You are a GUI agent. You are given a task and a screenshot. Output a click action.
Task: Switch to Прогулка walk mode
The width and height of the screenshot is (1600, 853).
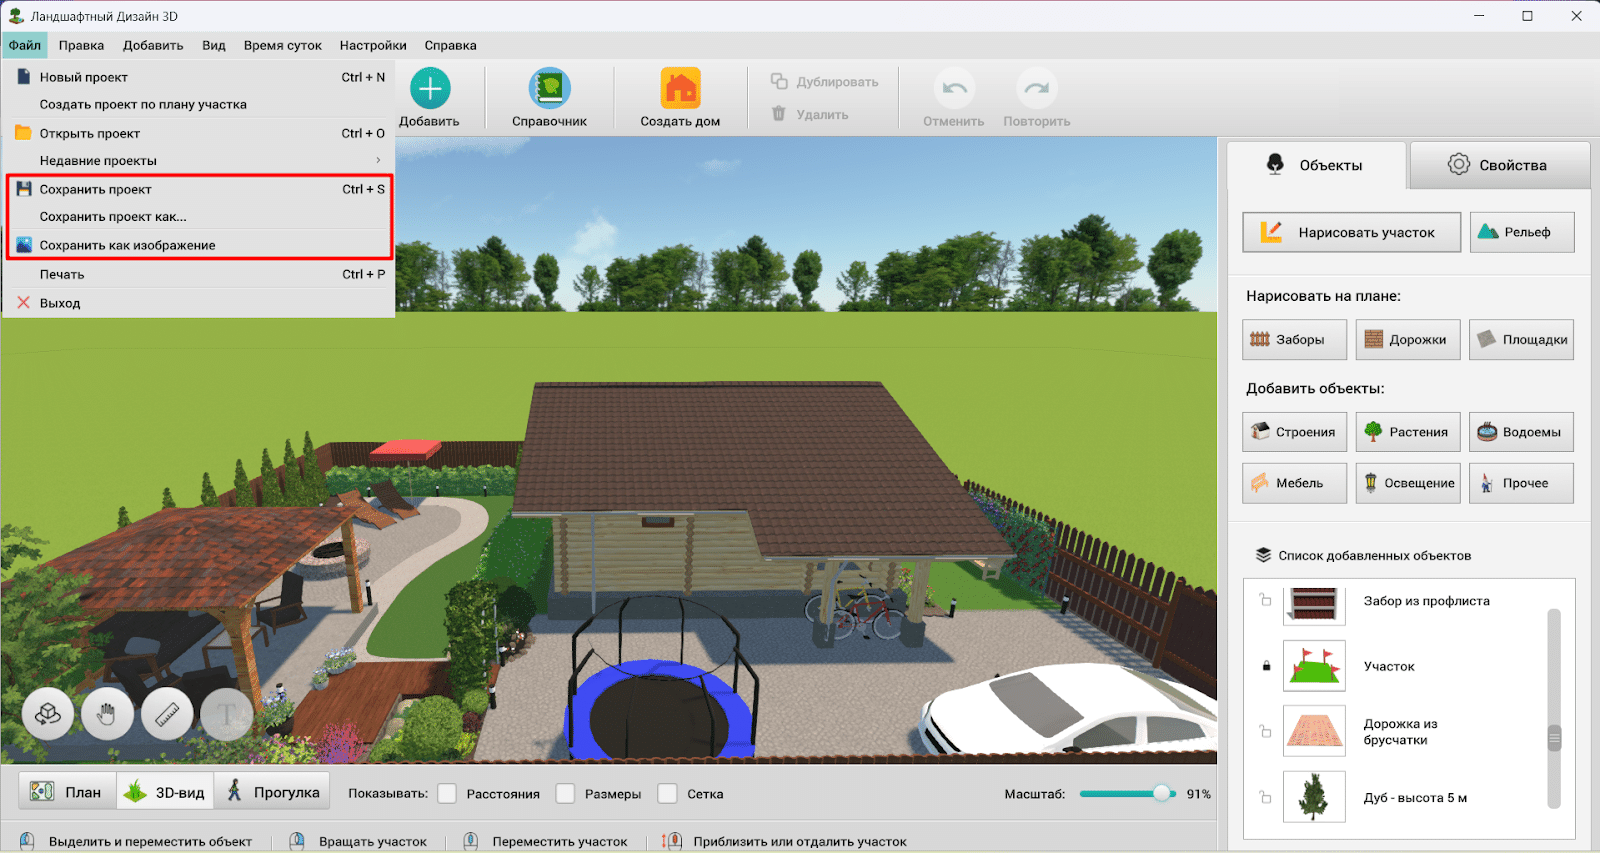click(273, 792)
